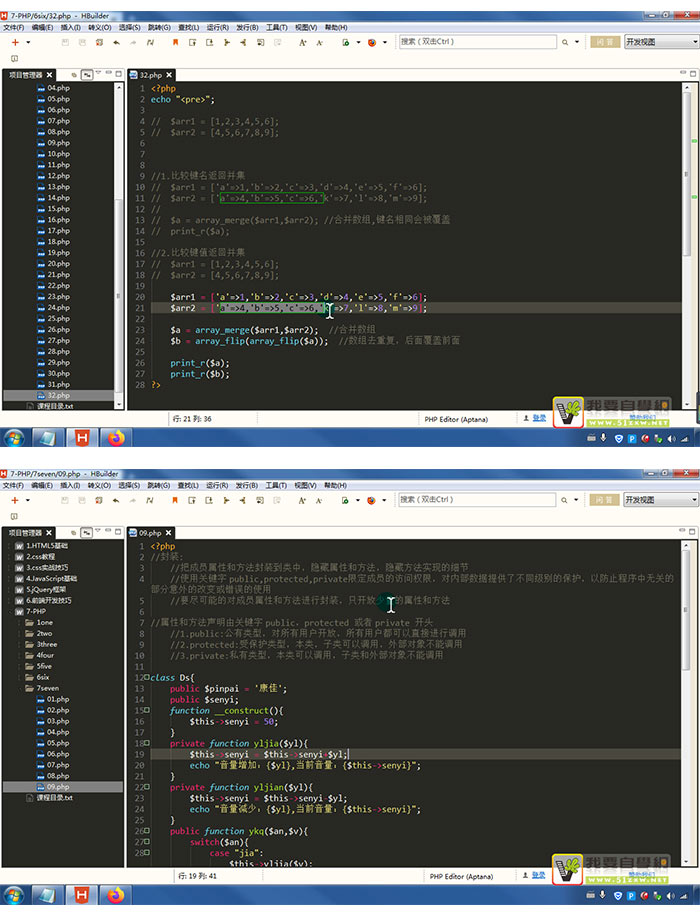Click the tan button before 开发视图 in 32.php window
Image resolution: width=700 pixels, height=915 pixels.
pos(605,42)
